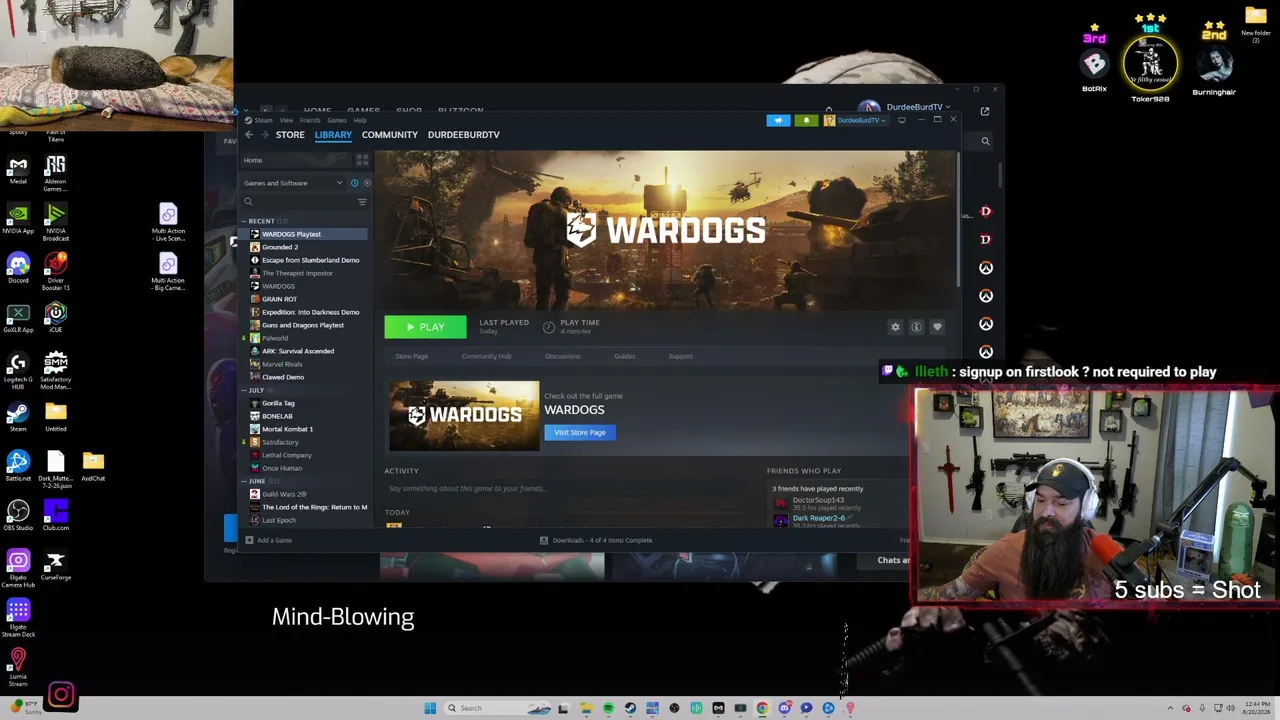Select Grounded 2 in the library list
The width and height of the screenshot is (1280, 720).
pyautogui.click(x=305, y=247)
